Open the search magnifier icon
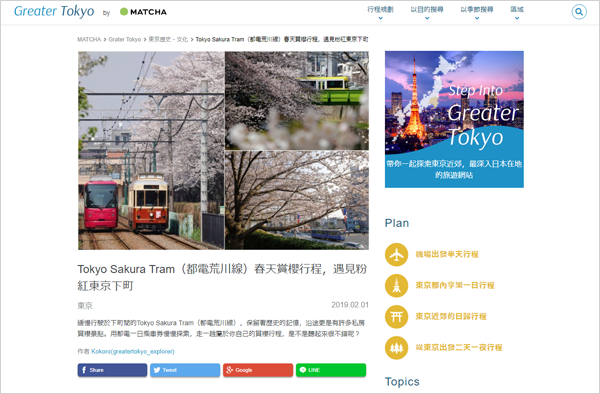 (x=579, y=12)
